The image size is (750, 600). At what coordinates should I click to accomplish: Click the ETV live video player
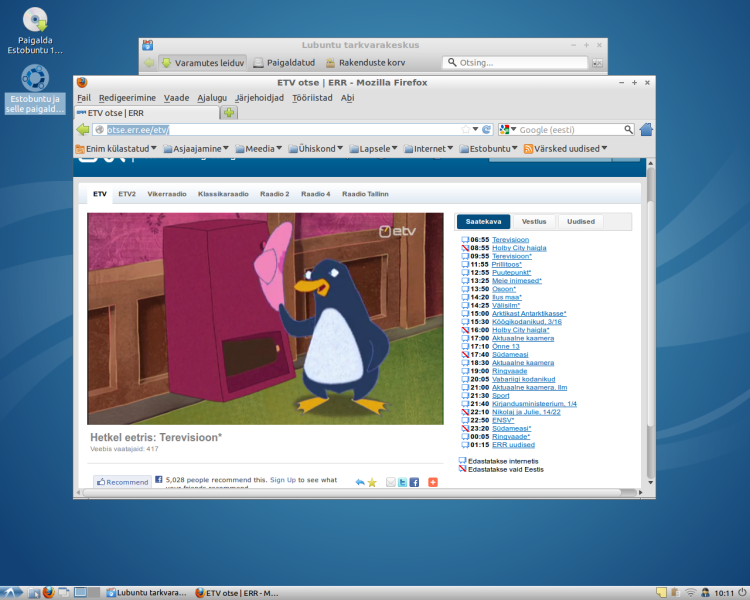[265, 319]
